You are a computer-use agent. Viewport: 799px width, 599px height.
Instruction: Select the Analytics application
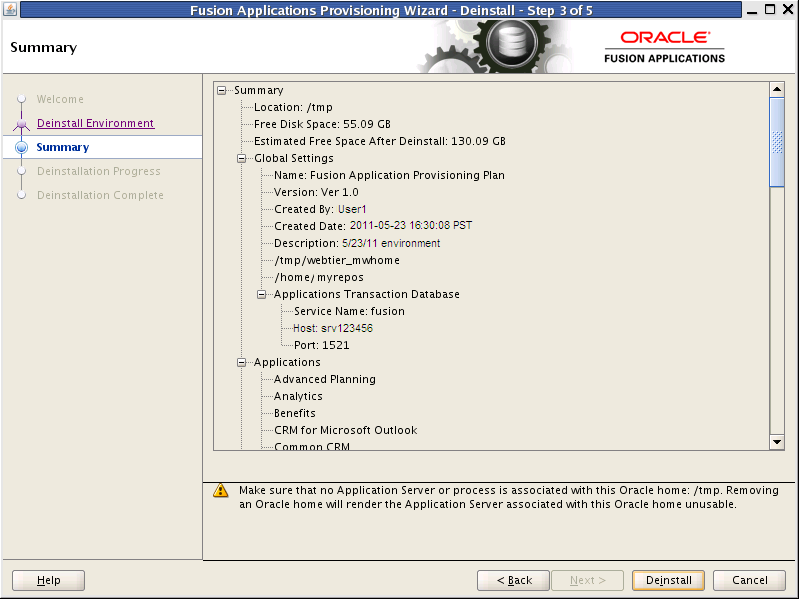tap(298, 396)
